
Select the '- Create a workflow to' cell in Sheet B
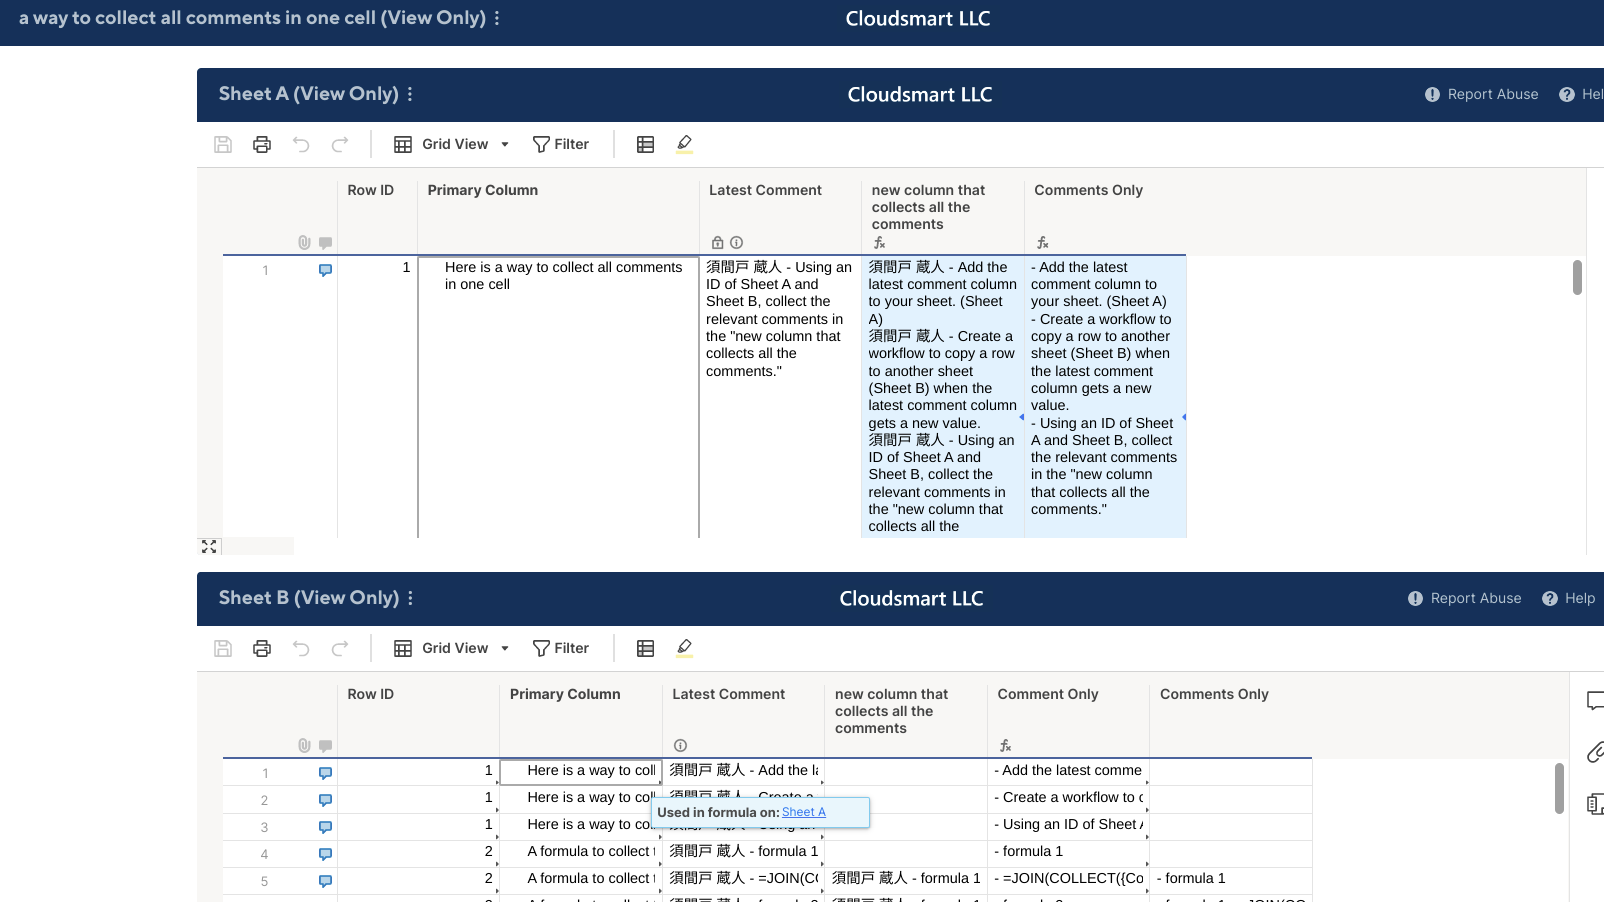coord(1068,798)
